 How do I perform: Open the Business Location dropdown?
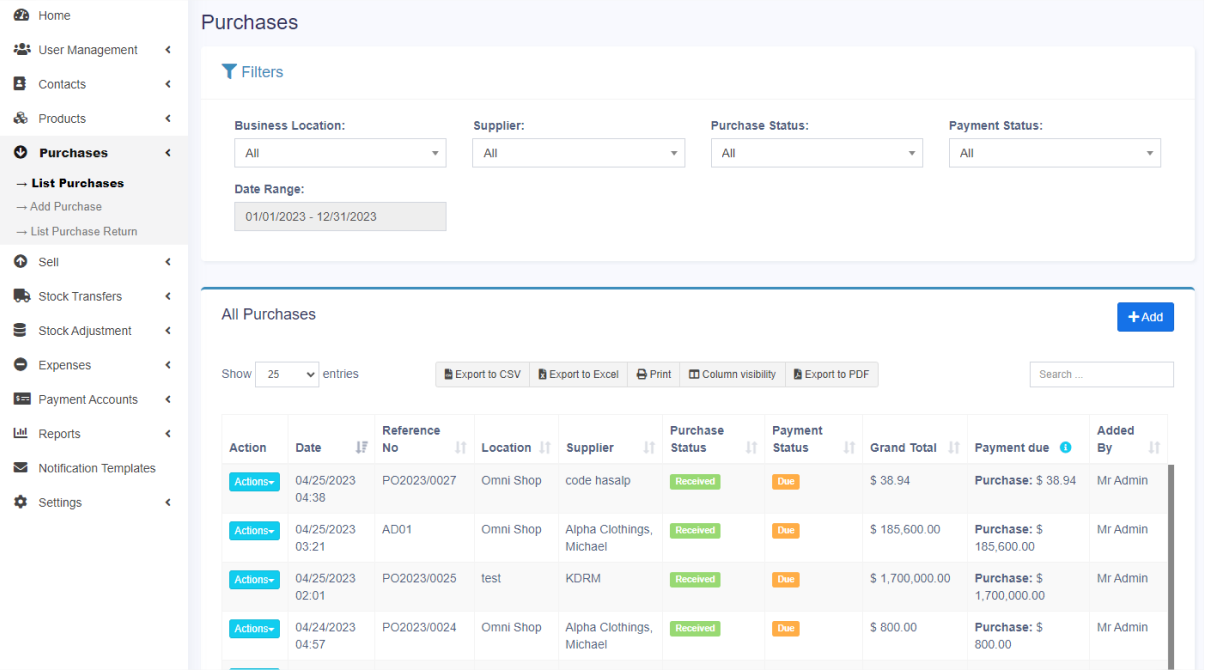click(x=340, y=153)
